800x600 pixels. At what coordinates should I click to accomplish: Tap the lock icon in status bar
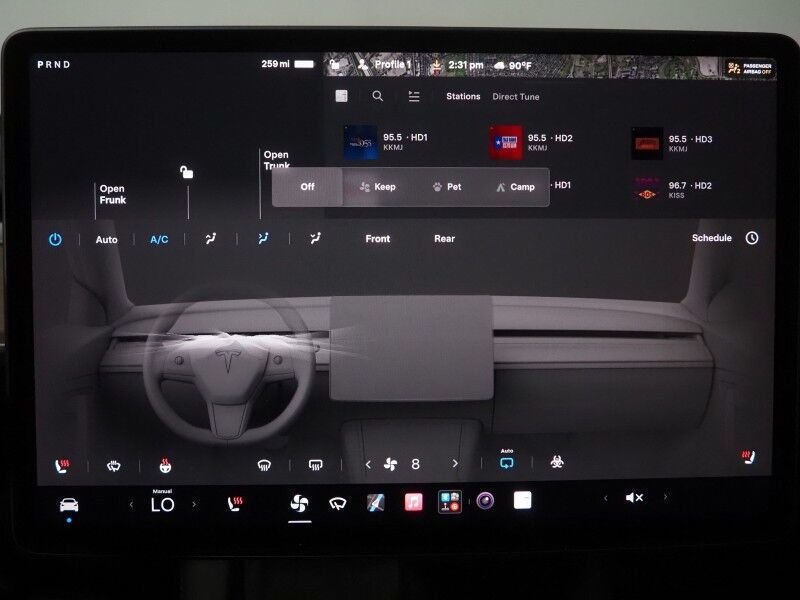point(334,64)
